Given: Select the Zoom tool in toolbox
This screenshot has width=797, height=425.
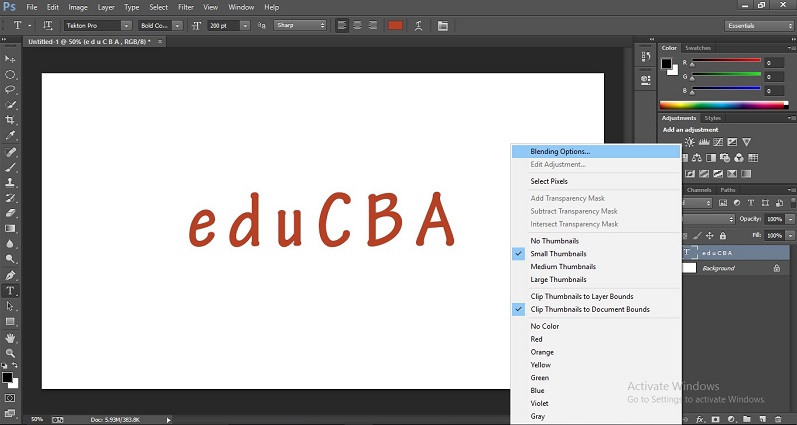Looking at the screenshot, I should [10, 353].
